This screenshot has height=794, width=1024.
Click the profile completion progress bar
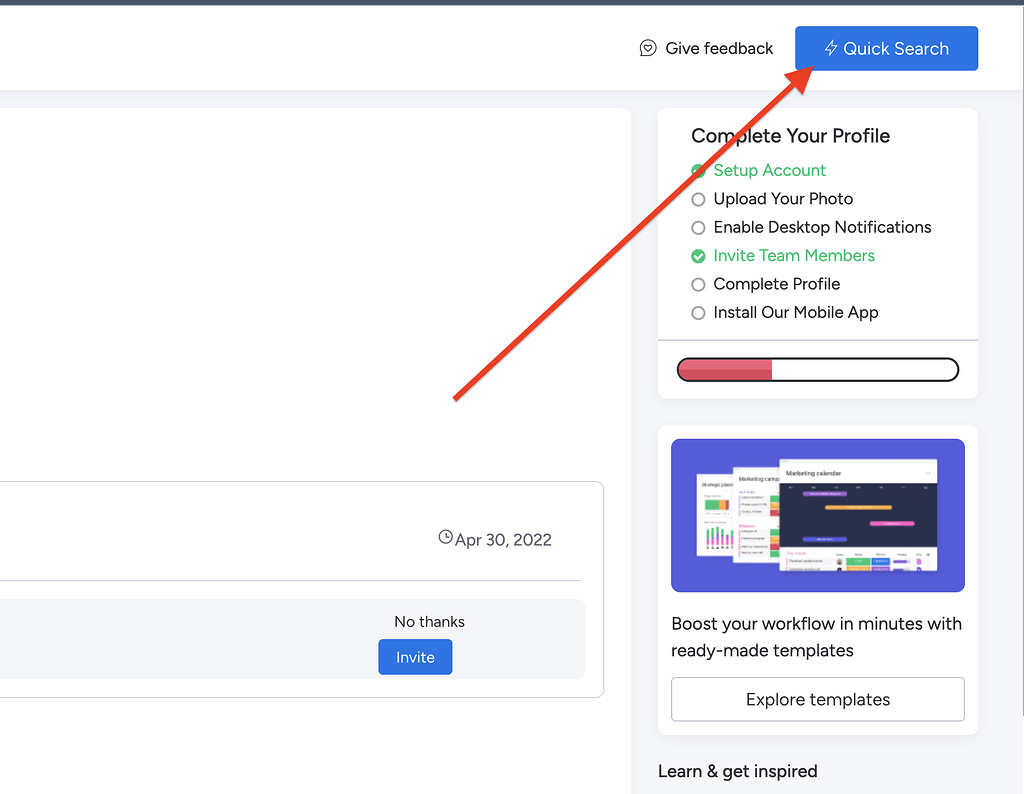click(817, 369)
